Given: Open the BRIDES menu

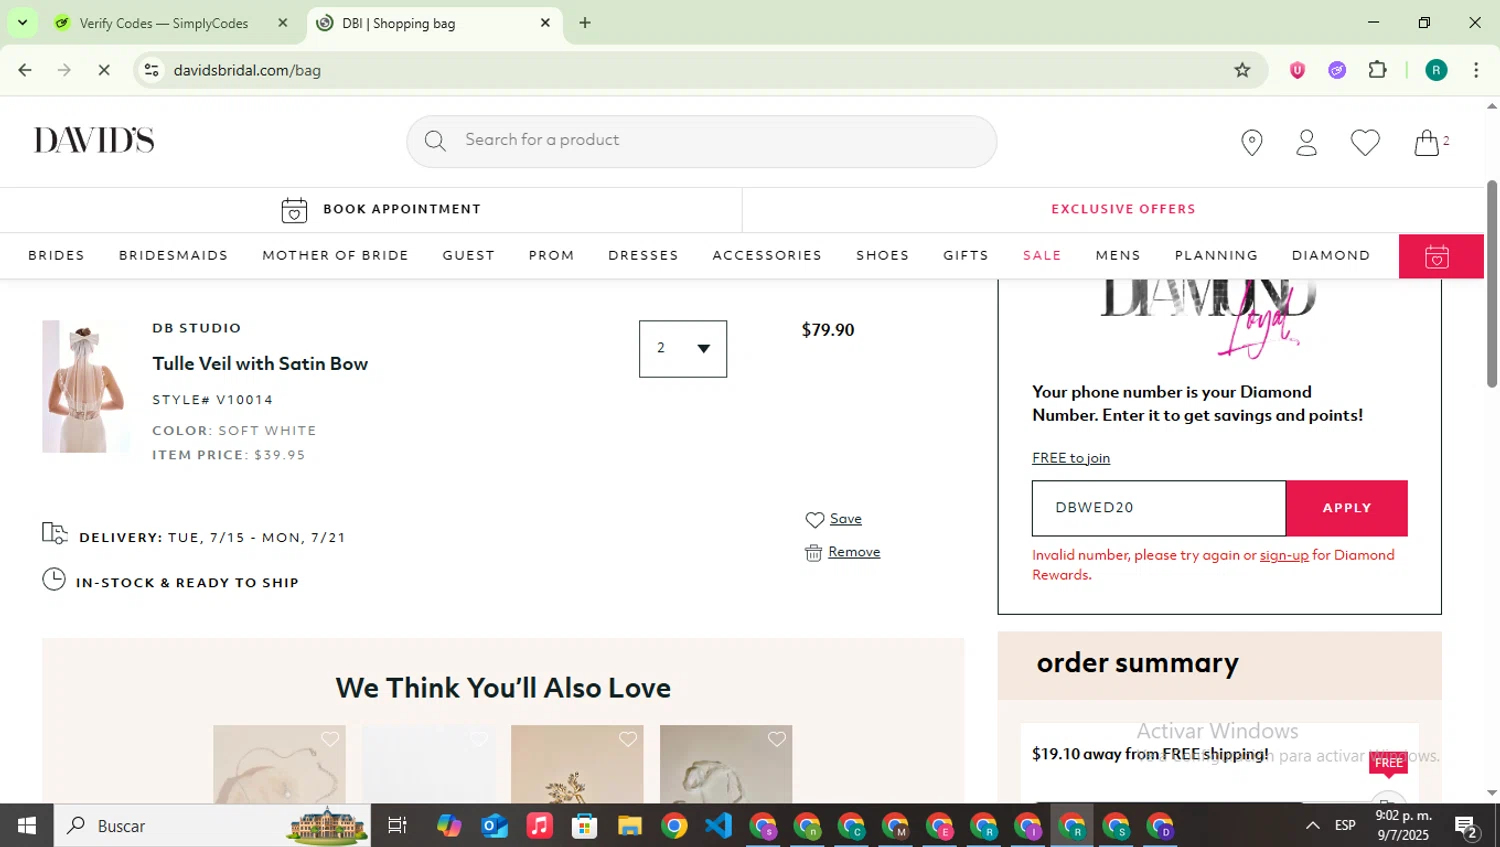Looking at the screenshot, I should pyautogui.click(x=56, y=256).
